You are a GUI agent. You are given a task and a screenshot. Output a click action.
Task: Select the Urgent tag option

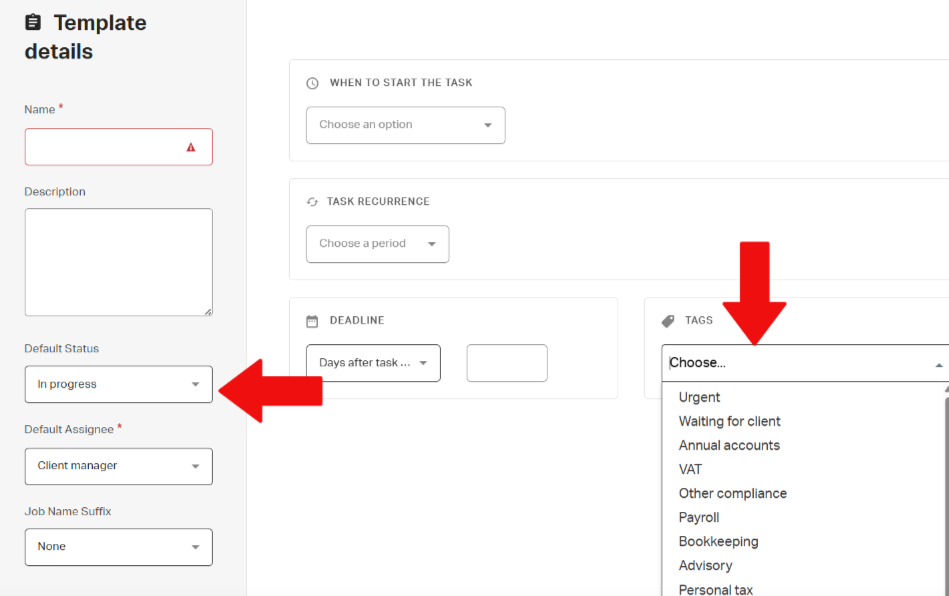[x=699, y=397]
